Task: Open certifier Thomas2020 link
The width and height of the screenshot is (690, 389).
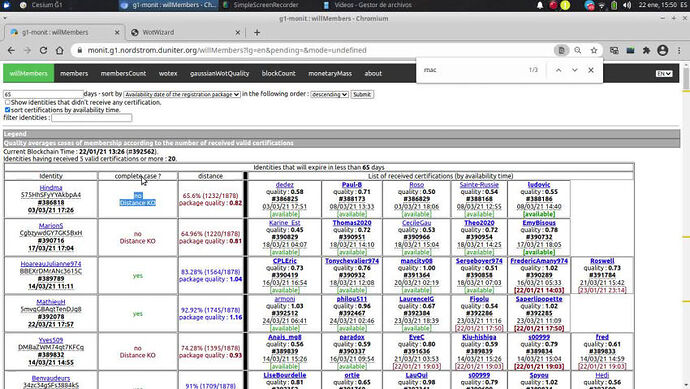Action: tap(352, 223)
